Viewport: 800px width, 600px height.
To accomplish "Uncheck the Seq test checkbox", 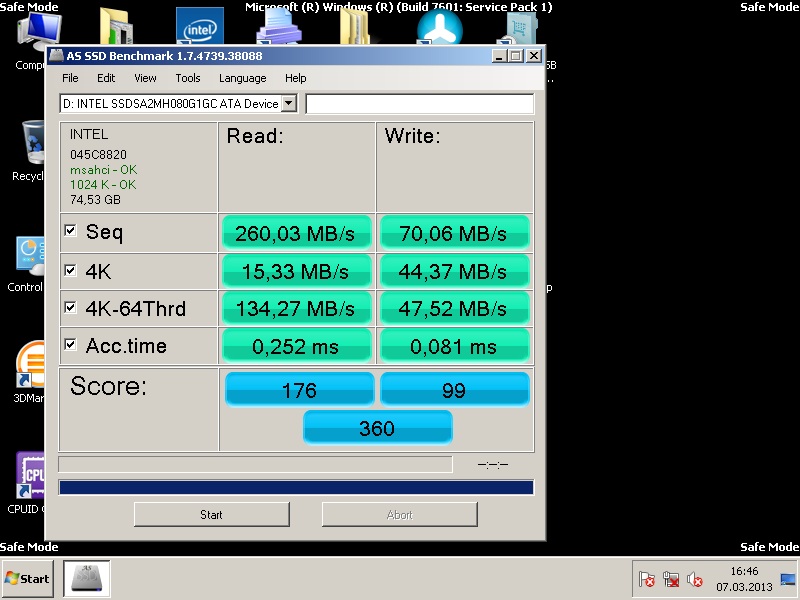I will tap(70, 231).
